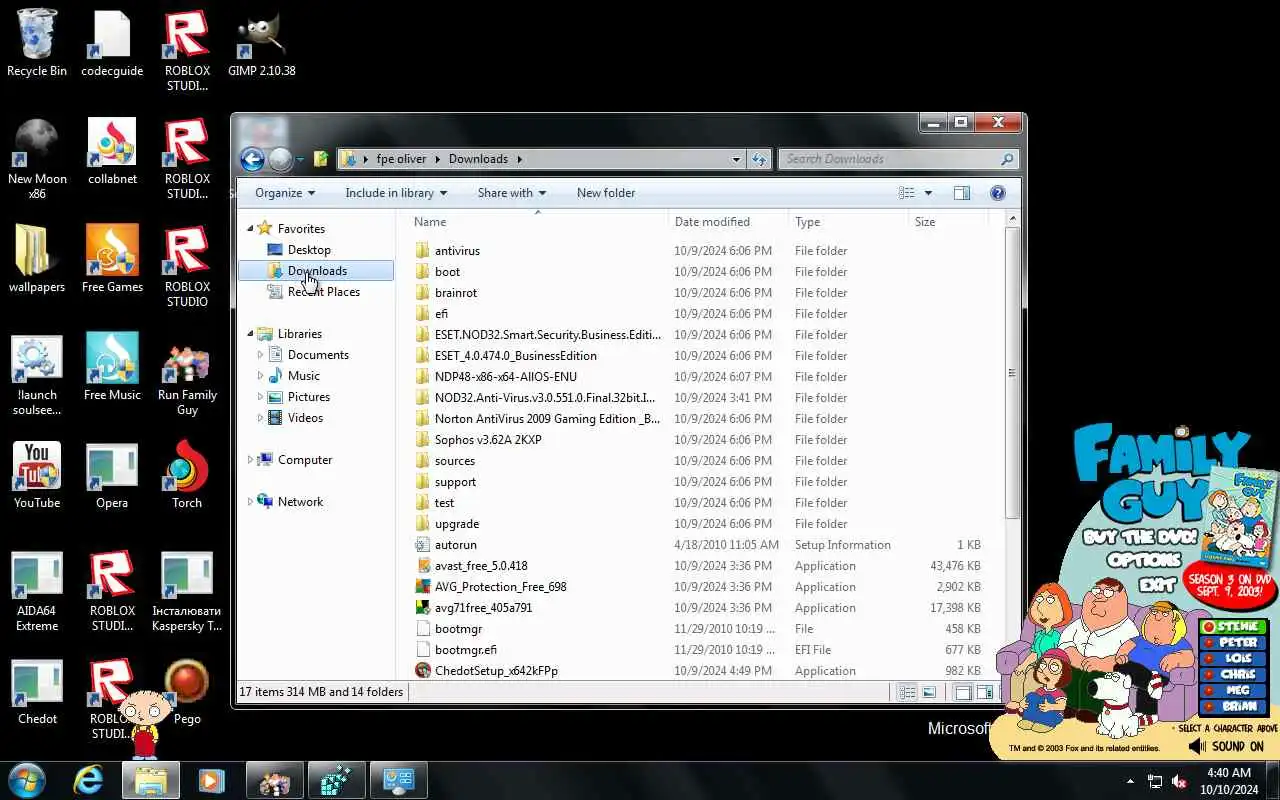This screenshot has width=1280, height=800.
Task: Open the wallpapers folder on the desktop
Action: pos(37,260)
